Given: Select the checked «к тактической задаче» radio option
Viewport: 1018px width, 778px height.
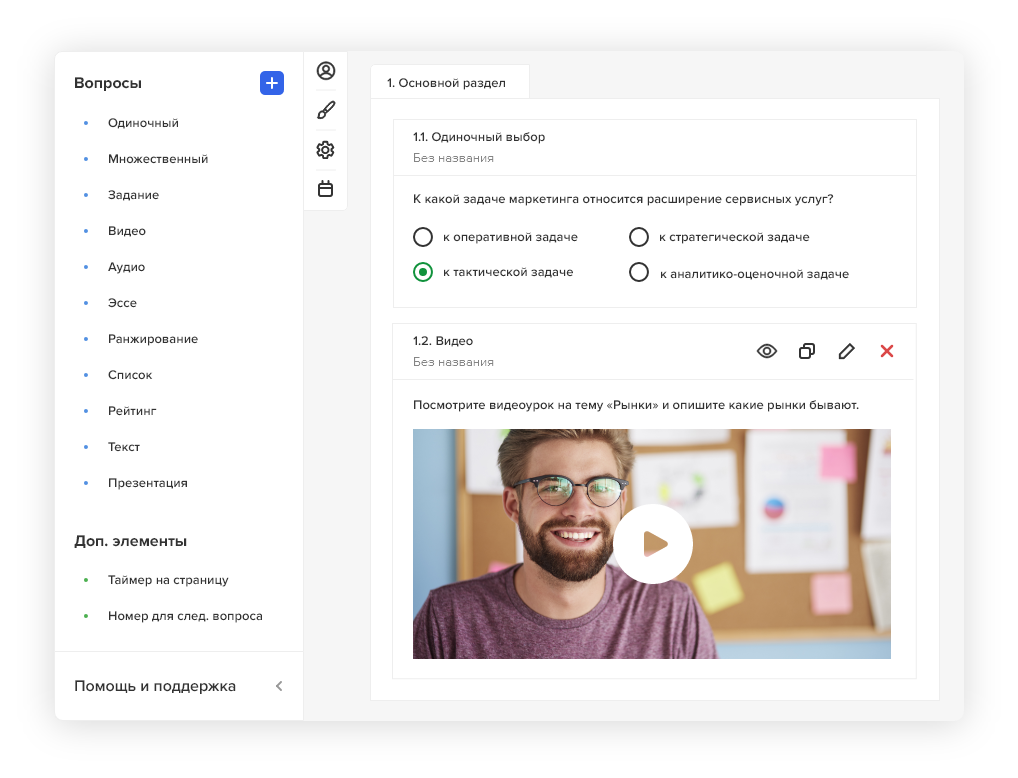Looking at the screenshot, I should (x=423, y=272).
